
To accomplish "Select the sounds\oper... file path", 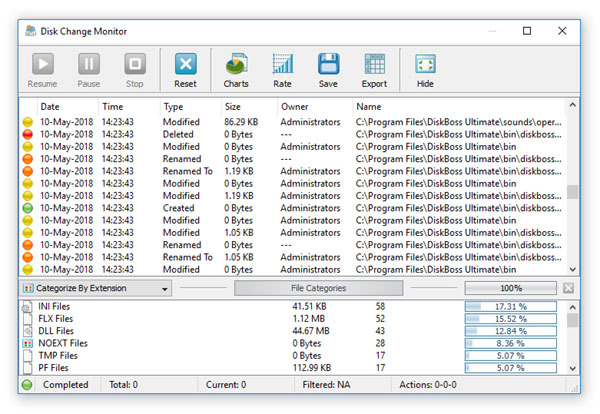I will coord(458,122).
